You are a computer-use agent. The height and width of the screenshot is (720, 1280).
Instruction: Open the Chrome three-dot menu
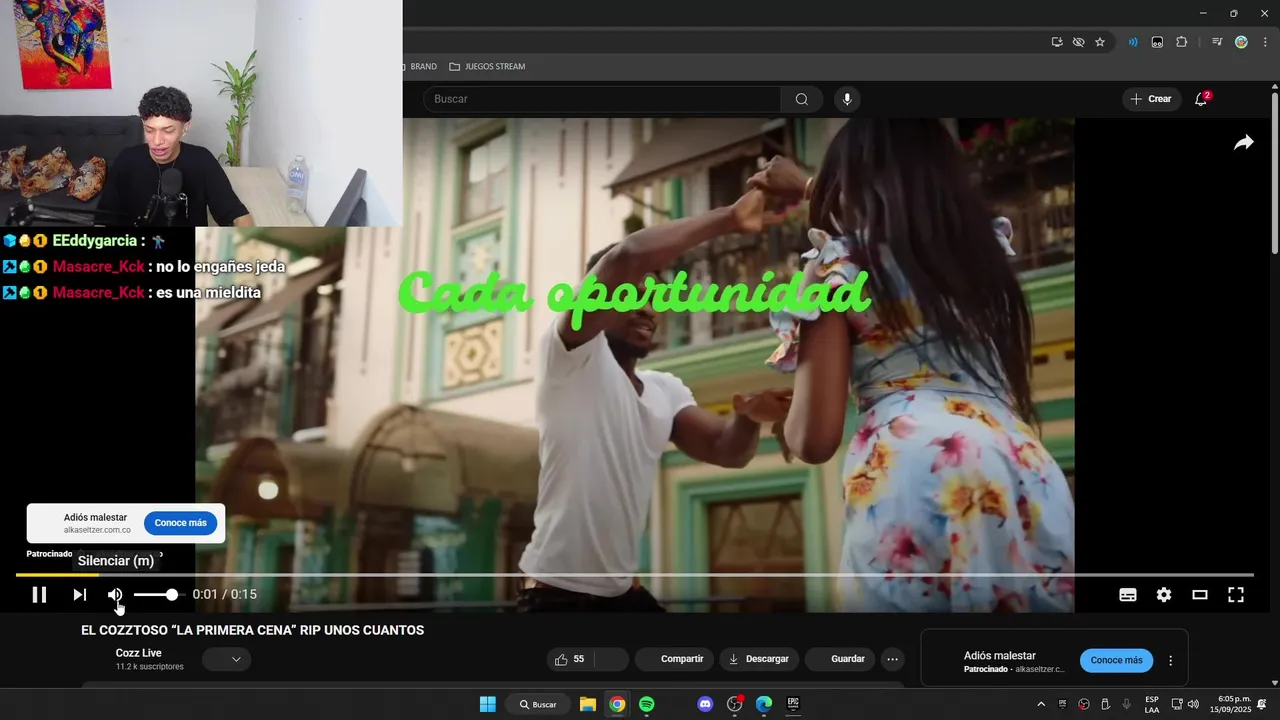click(1265, 42)
